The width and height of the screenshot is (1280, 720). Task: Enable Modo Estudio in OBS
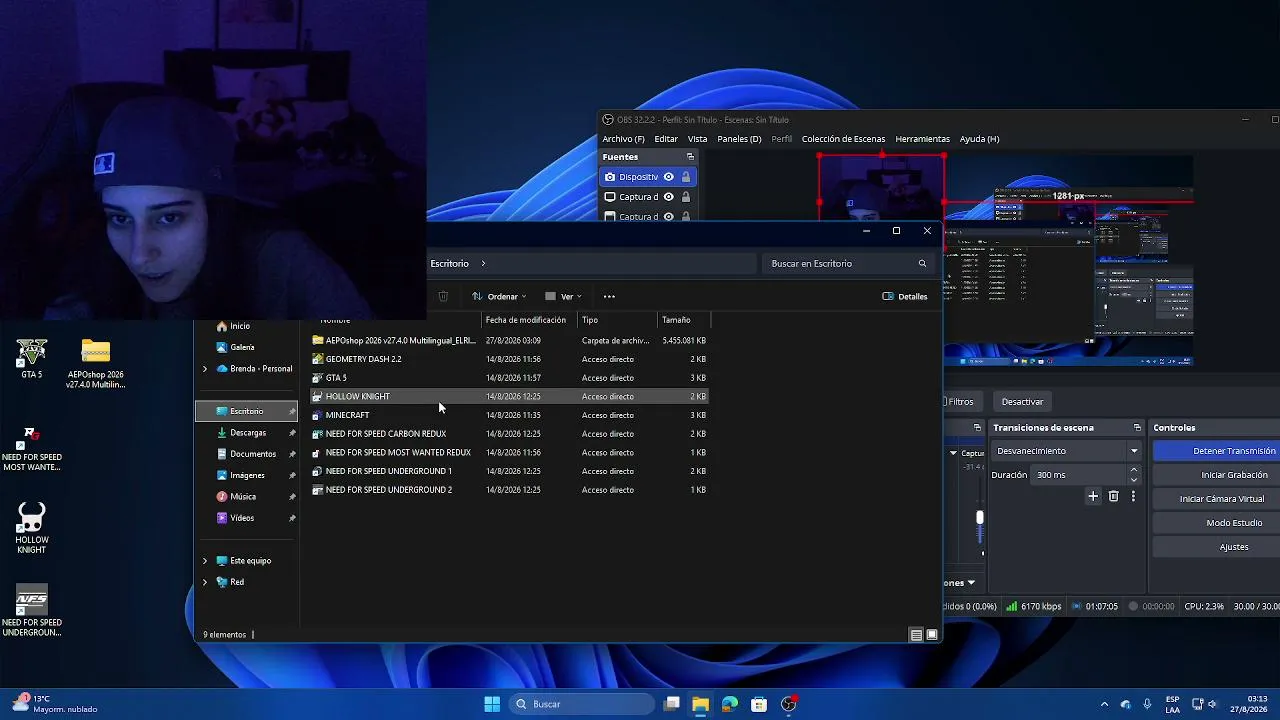(x=1216, y=523)
